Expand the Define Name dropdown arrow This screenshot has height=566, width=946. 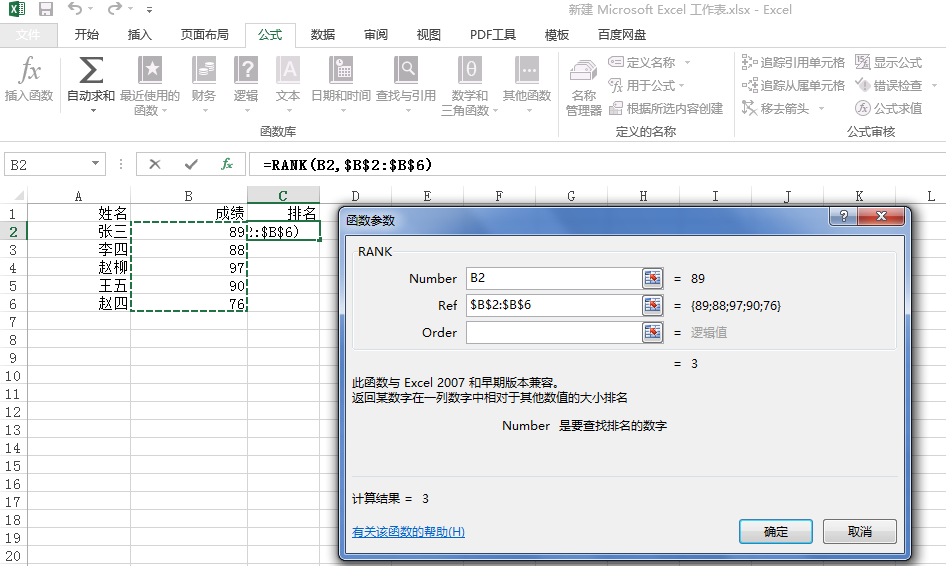(687, 62)
